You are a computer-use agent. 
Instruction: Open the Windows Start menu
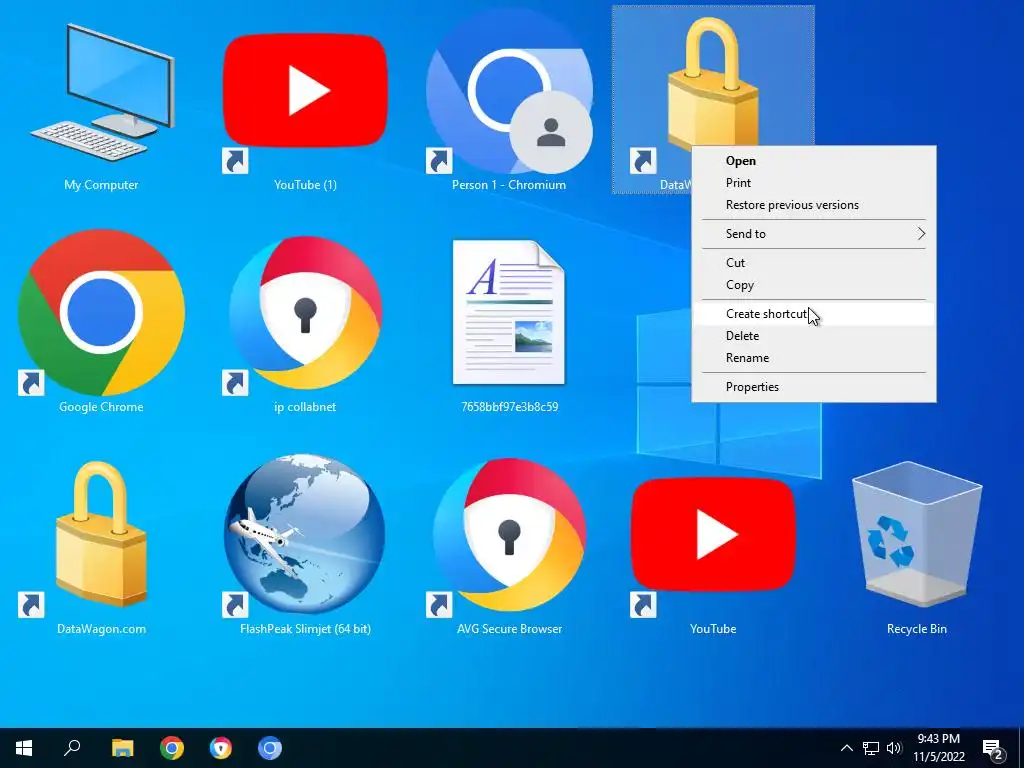24,748
